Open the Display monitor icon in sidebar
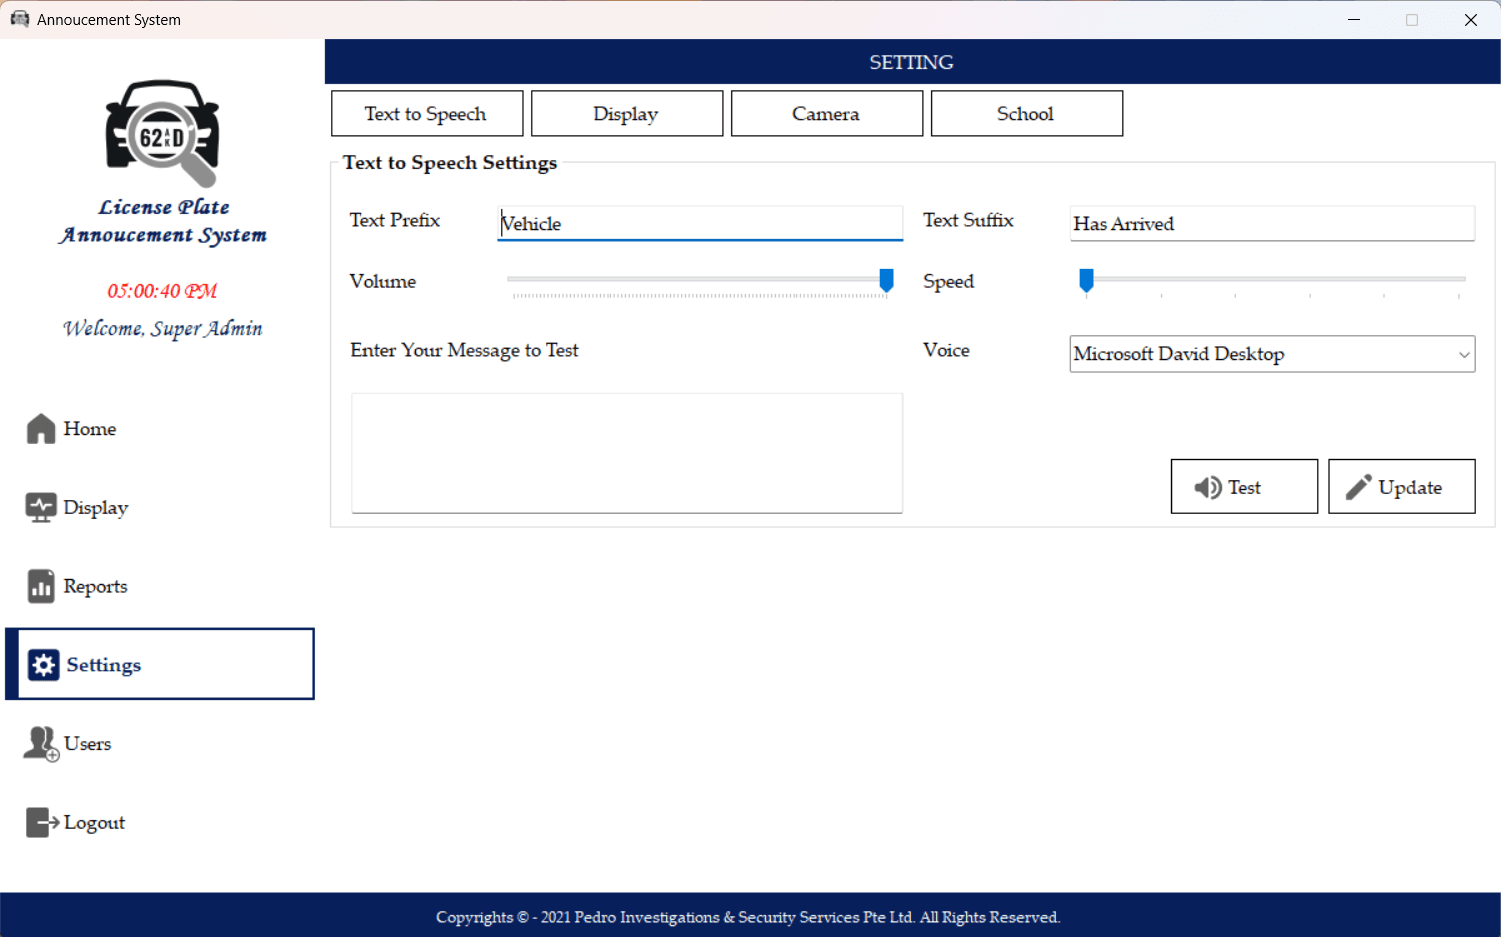 pos(41,508)
